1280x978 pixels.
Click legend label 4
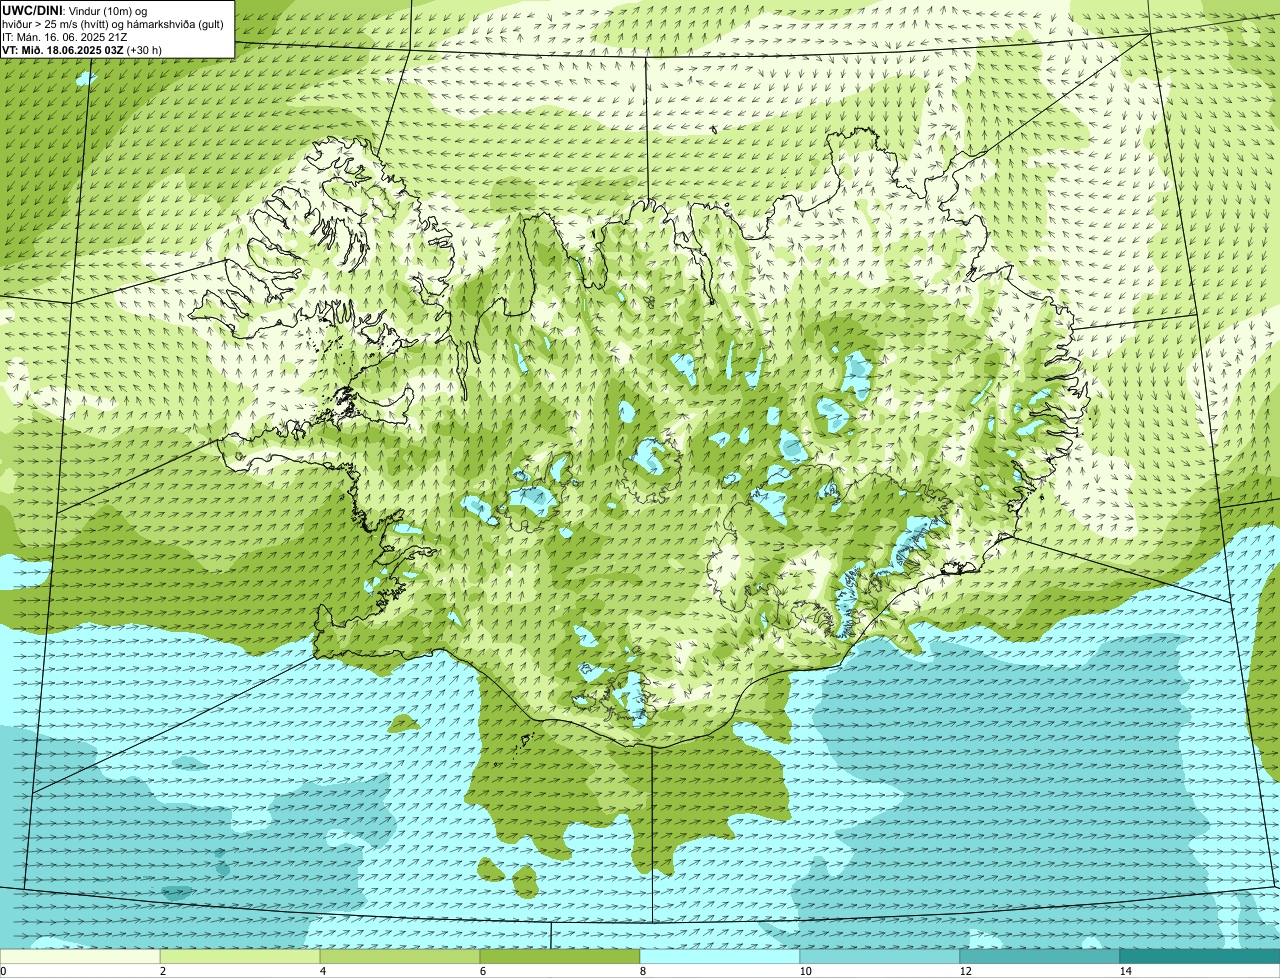(322, 971)
